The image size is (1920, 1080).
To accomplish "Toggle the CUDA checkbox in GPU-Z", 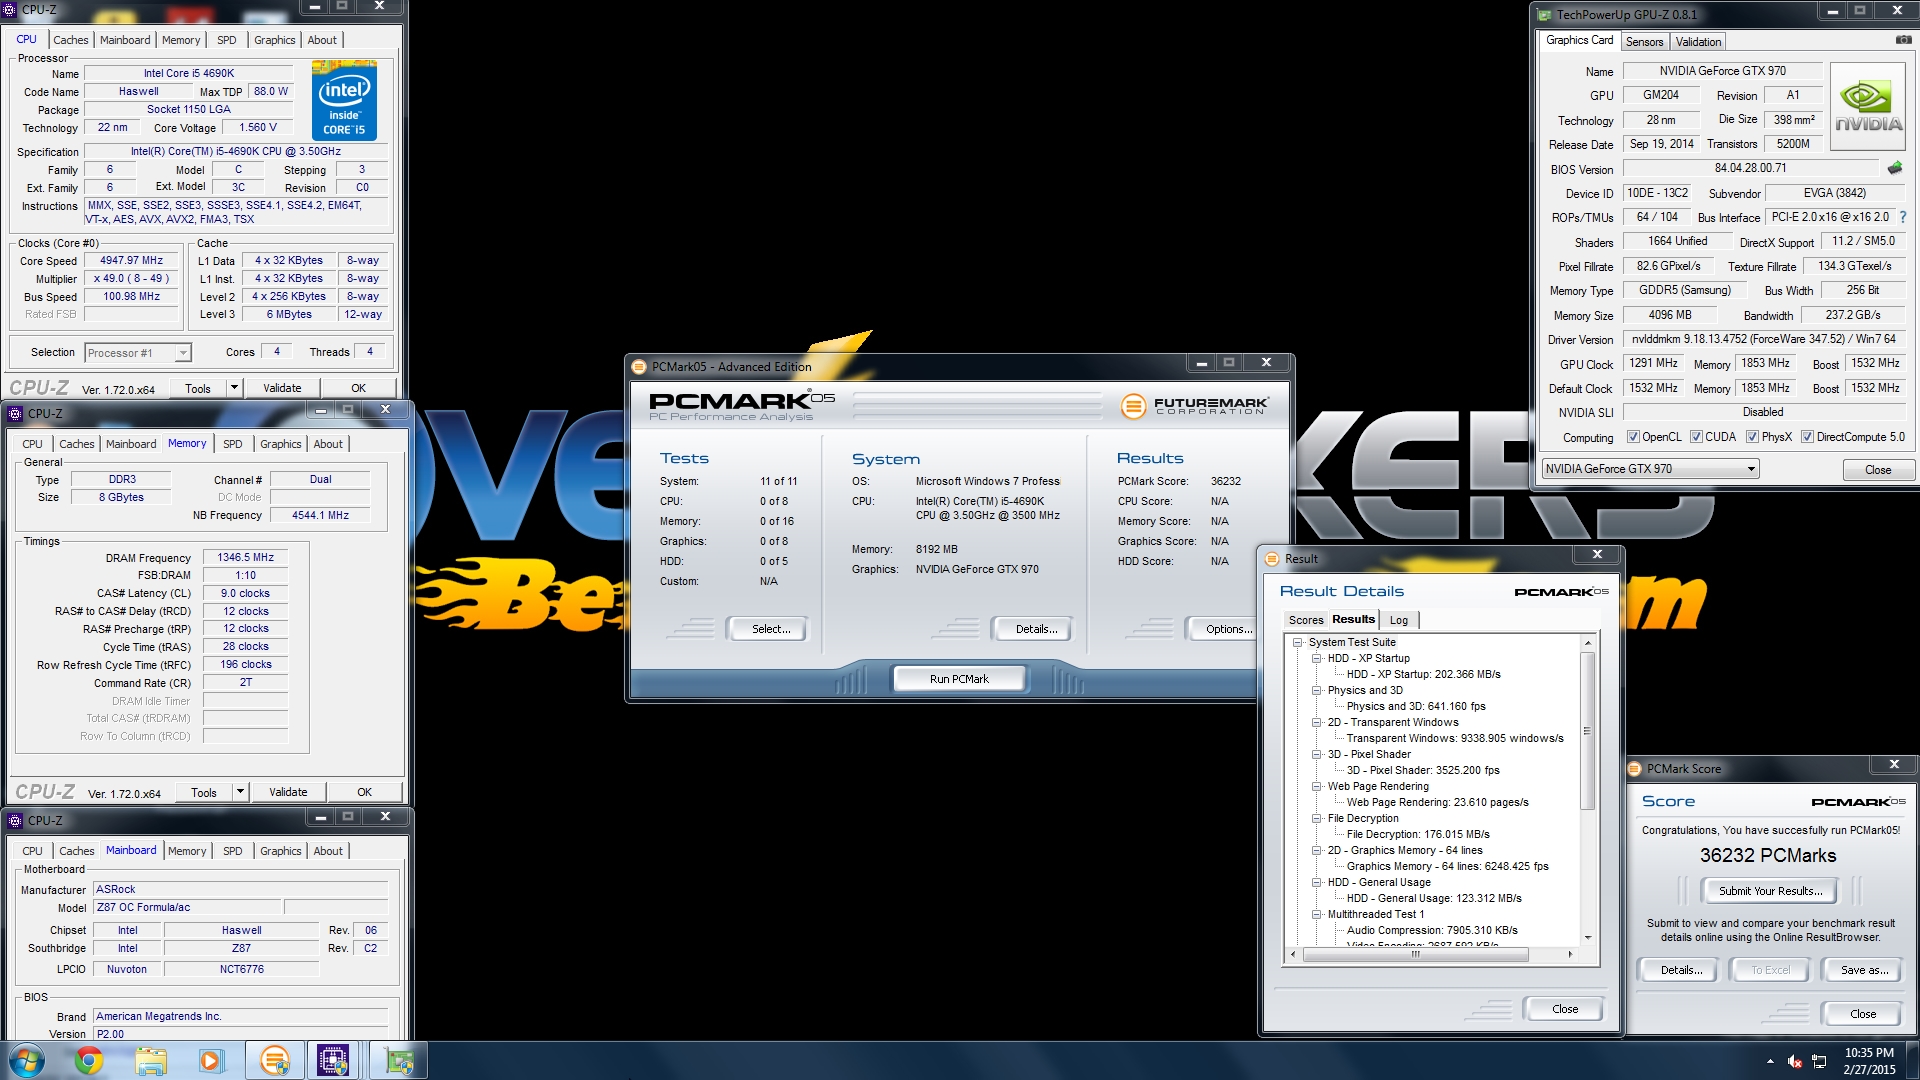I will point(1696,437).
